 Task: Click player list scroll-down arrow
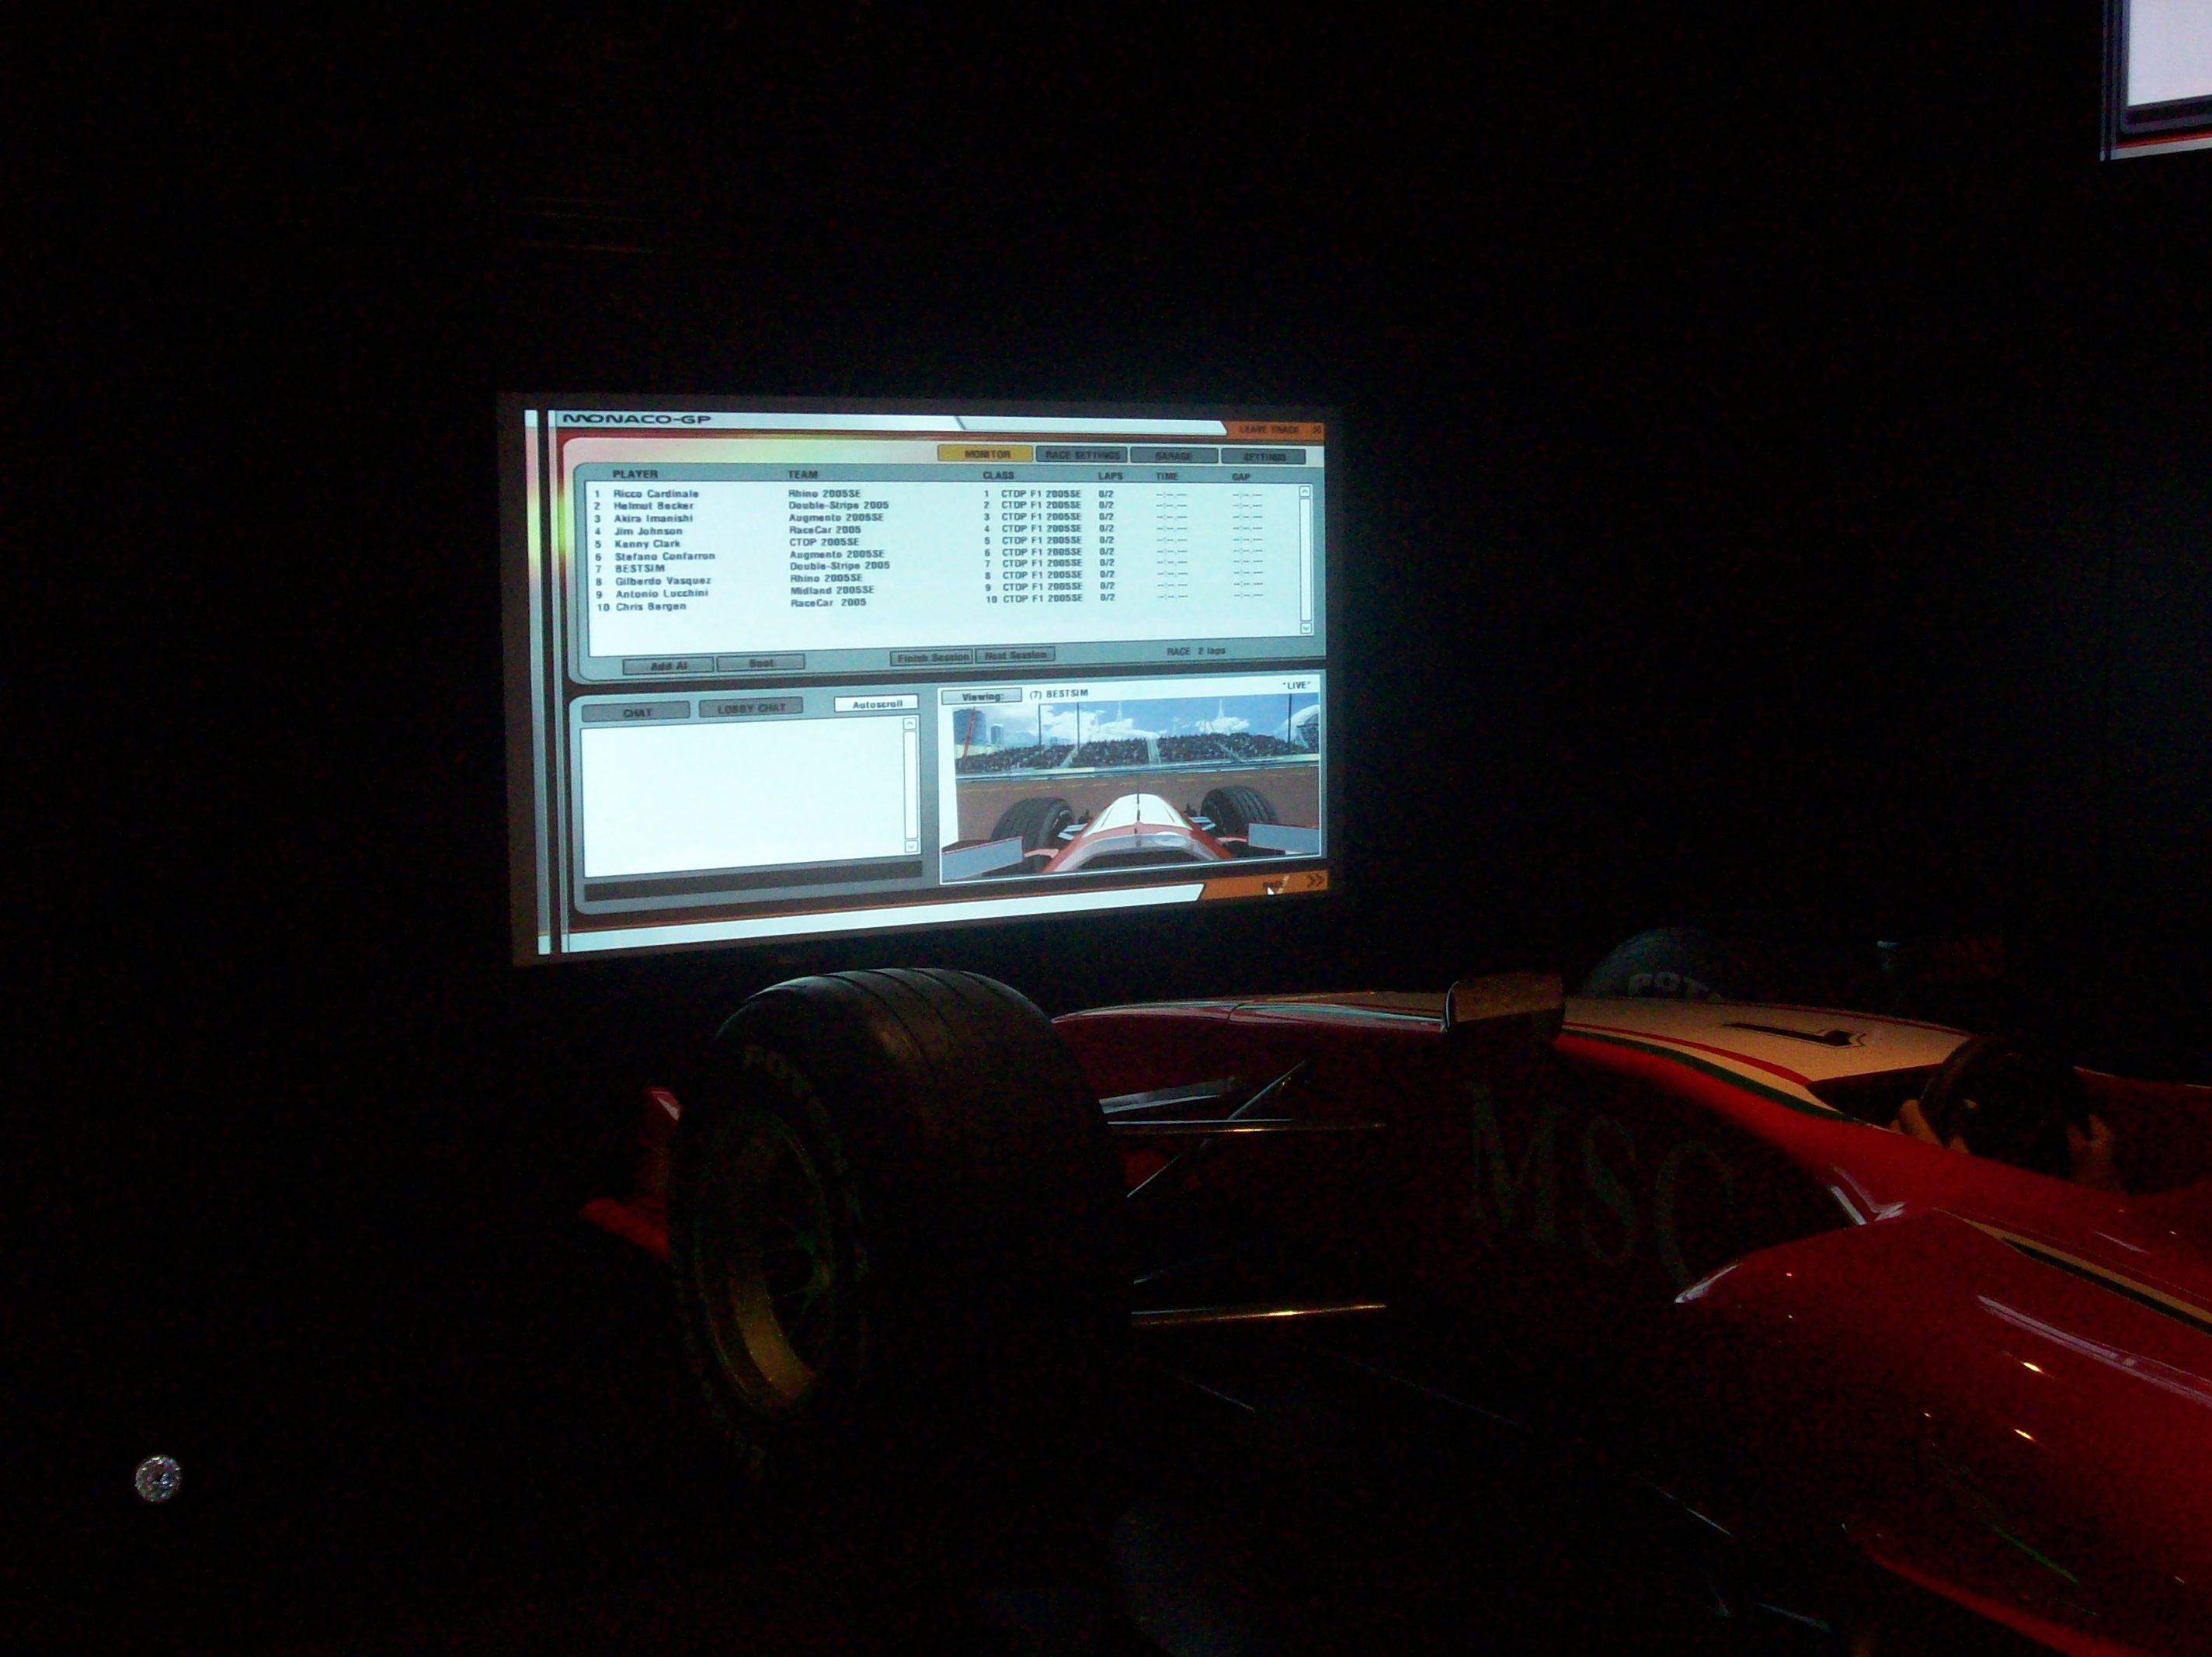(1305, 627)
